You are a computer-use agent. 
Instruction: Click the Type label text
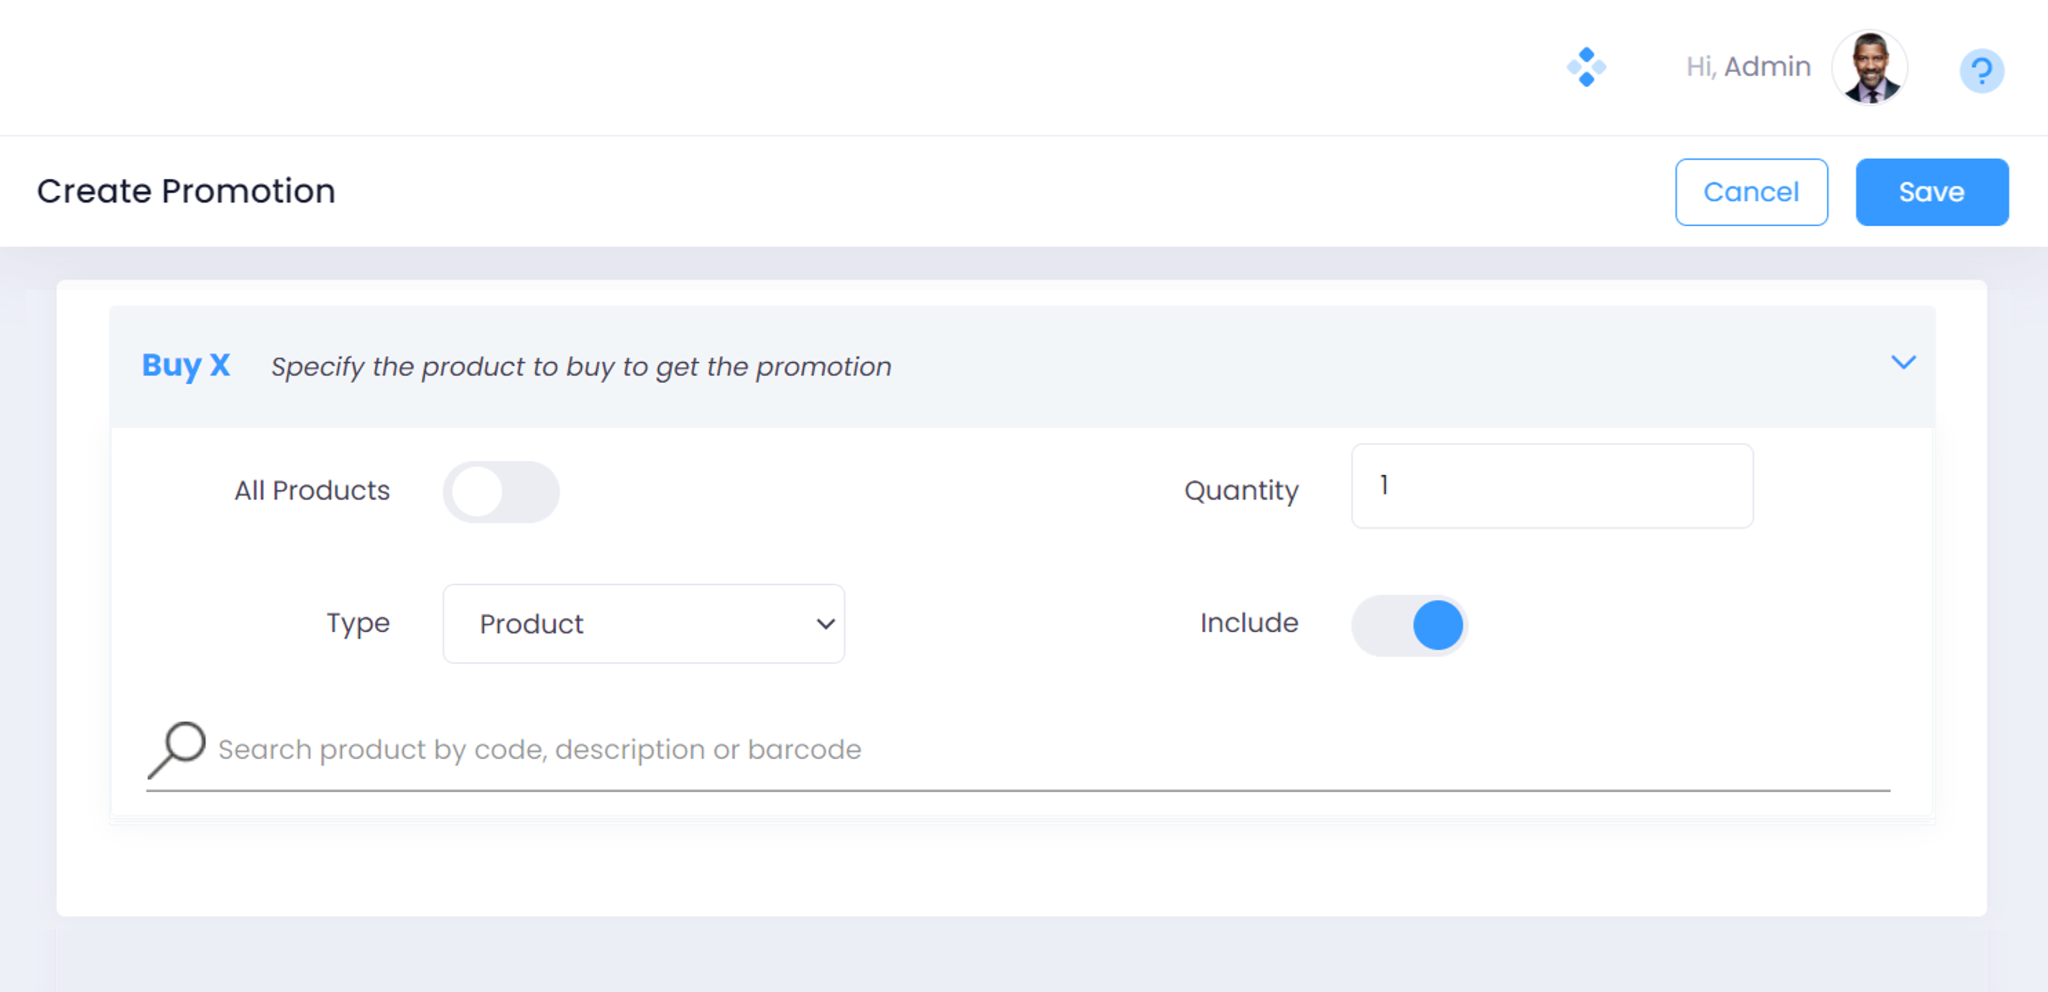[358, 623]
